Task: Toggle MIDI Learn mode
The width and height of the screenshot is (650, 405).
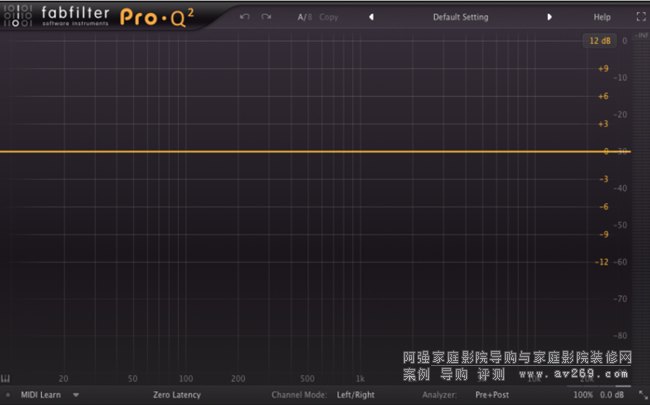Action: coord(42,395)
